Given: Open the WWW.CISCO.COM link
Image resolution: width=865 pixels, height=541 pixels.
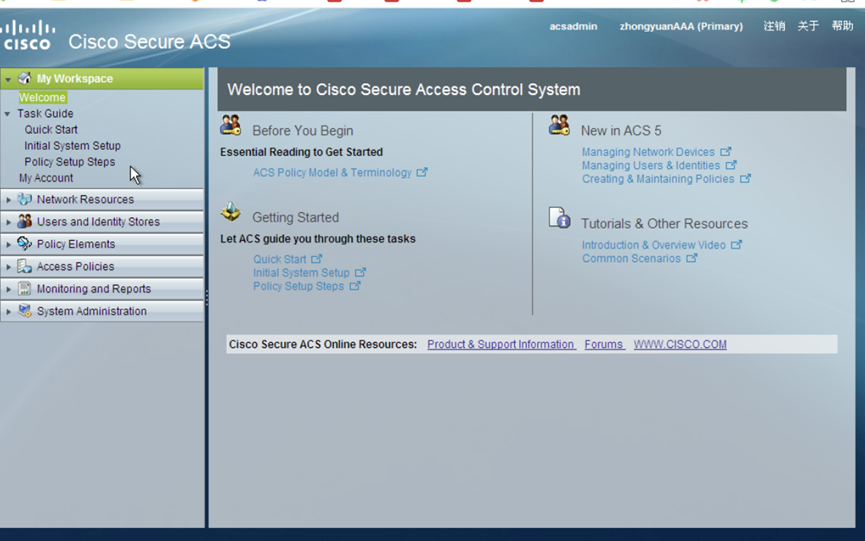Looking at the screenshot, I should 680,344.
